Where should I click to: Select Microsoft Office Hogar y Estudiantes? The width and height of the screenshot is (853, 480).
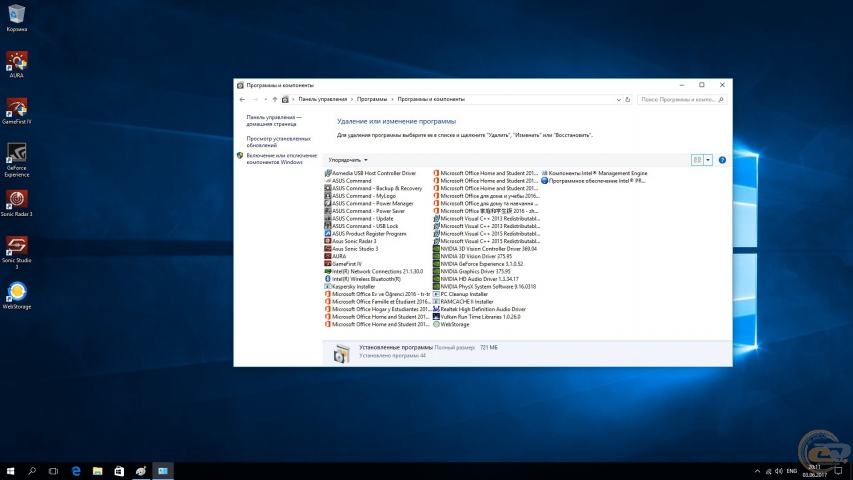(x=377, y=309)
